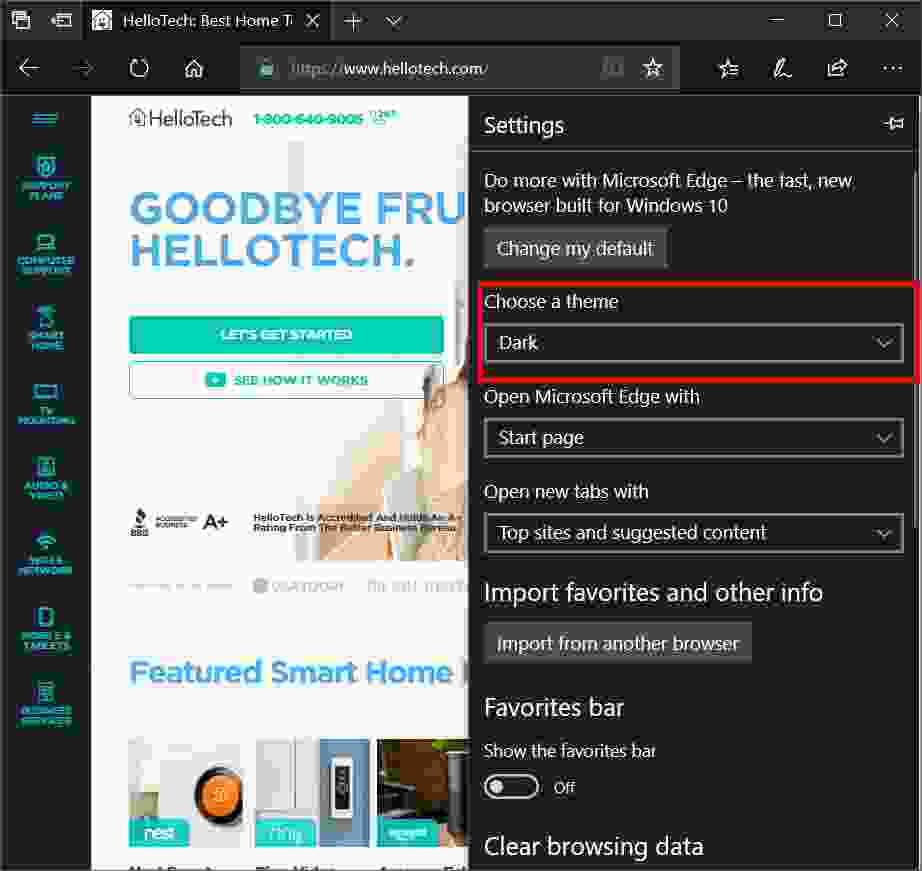
Task: Open the reading view icon in the address bar
Action: click(x=613, y=68)
